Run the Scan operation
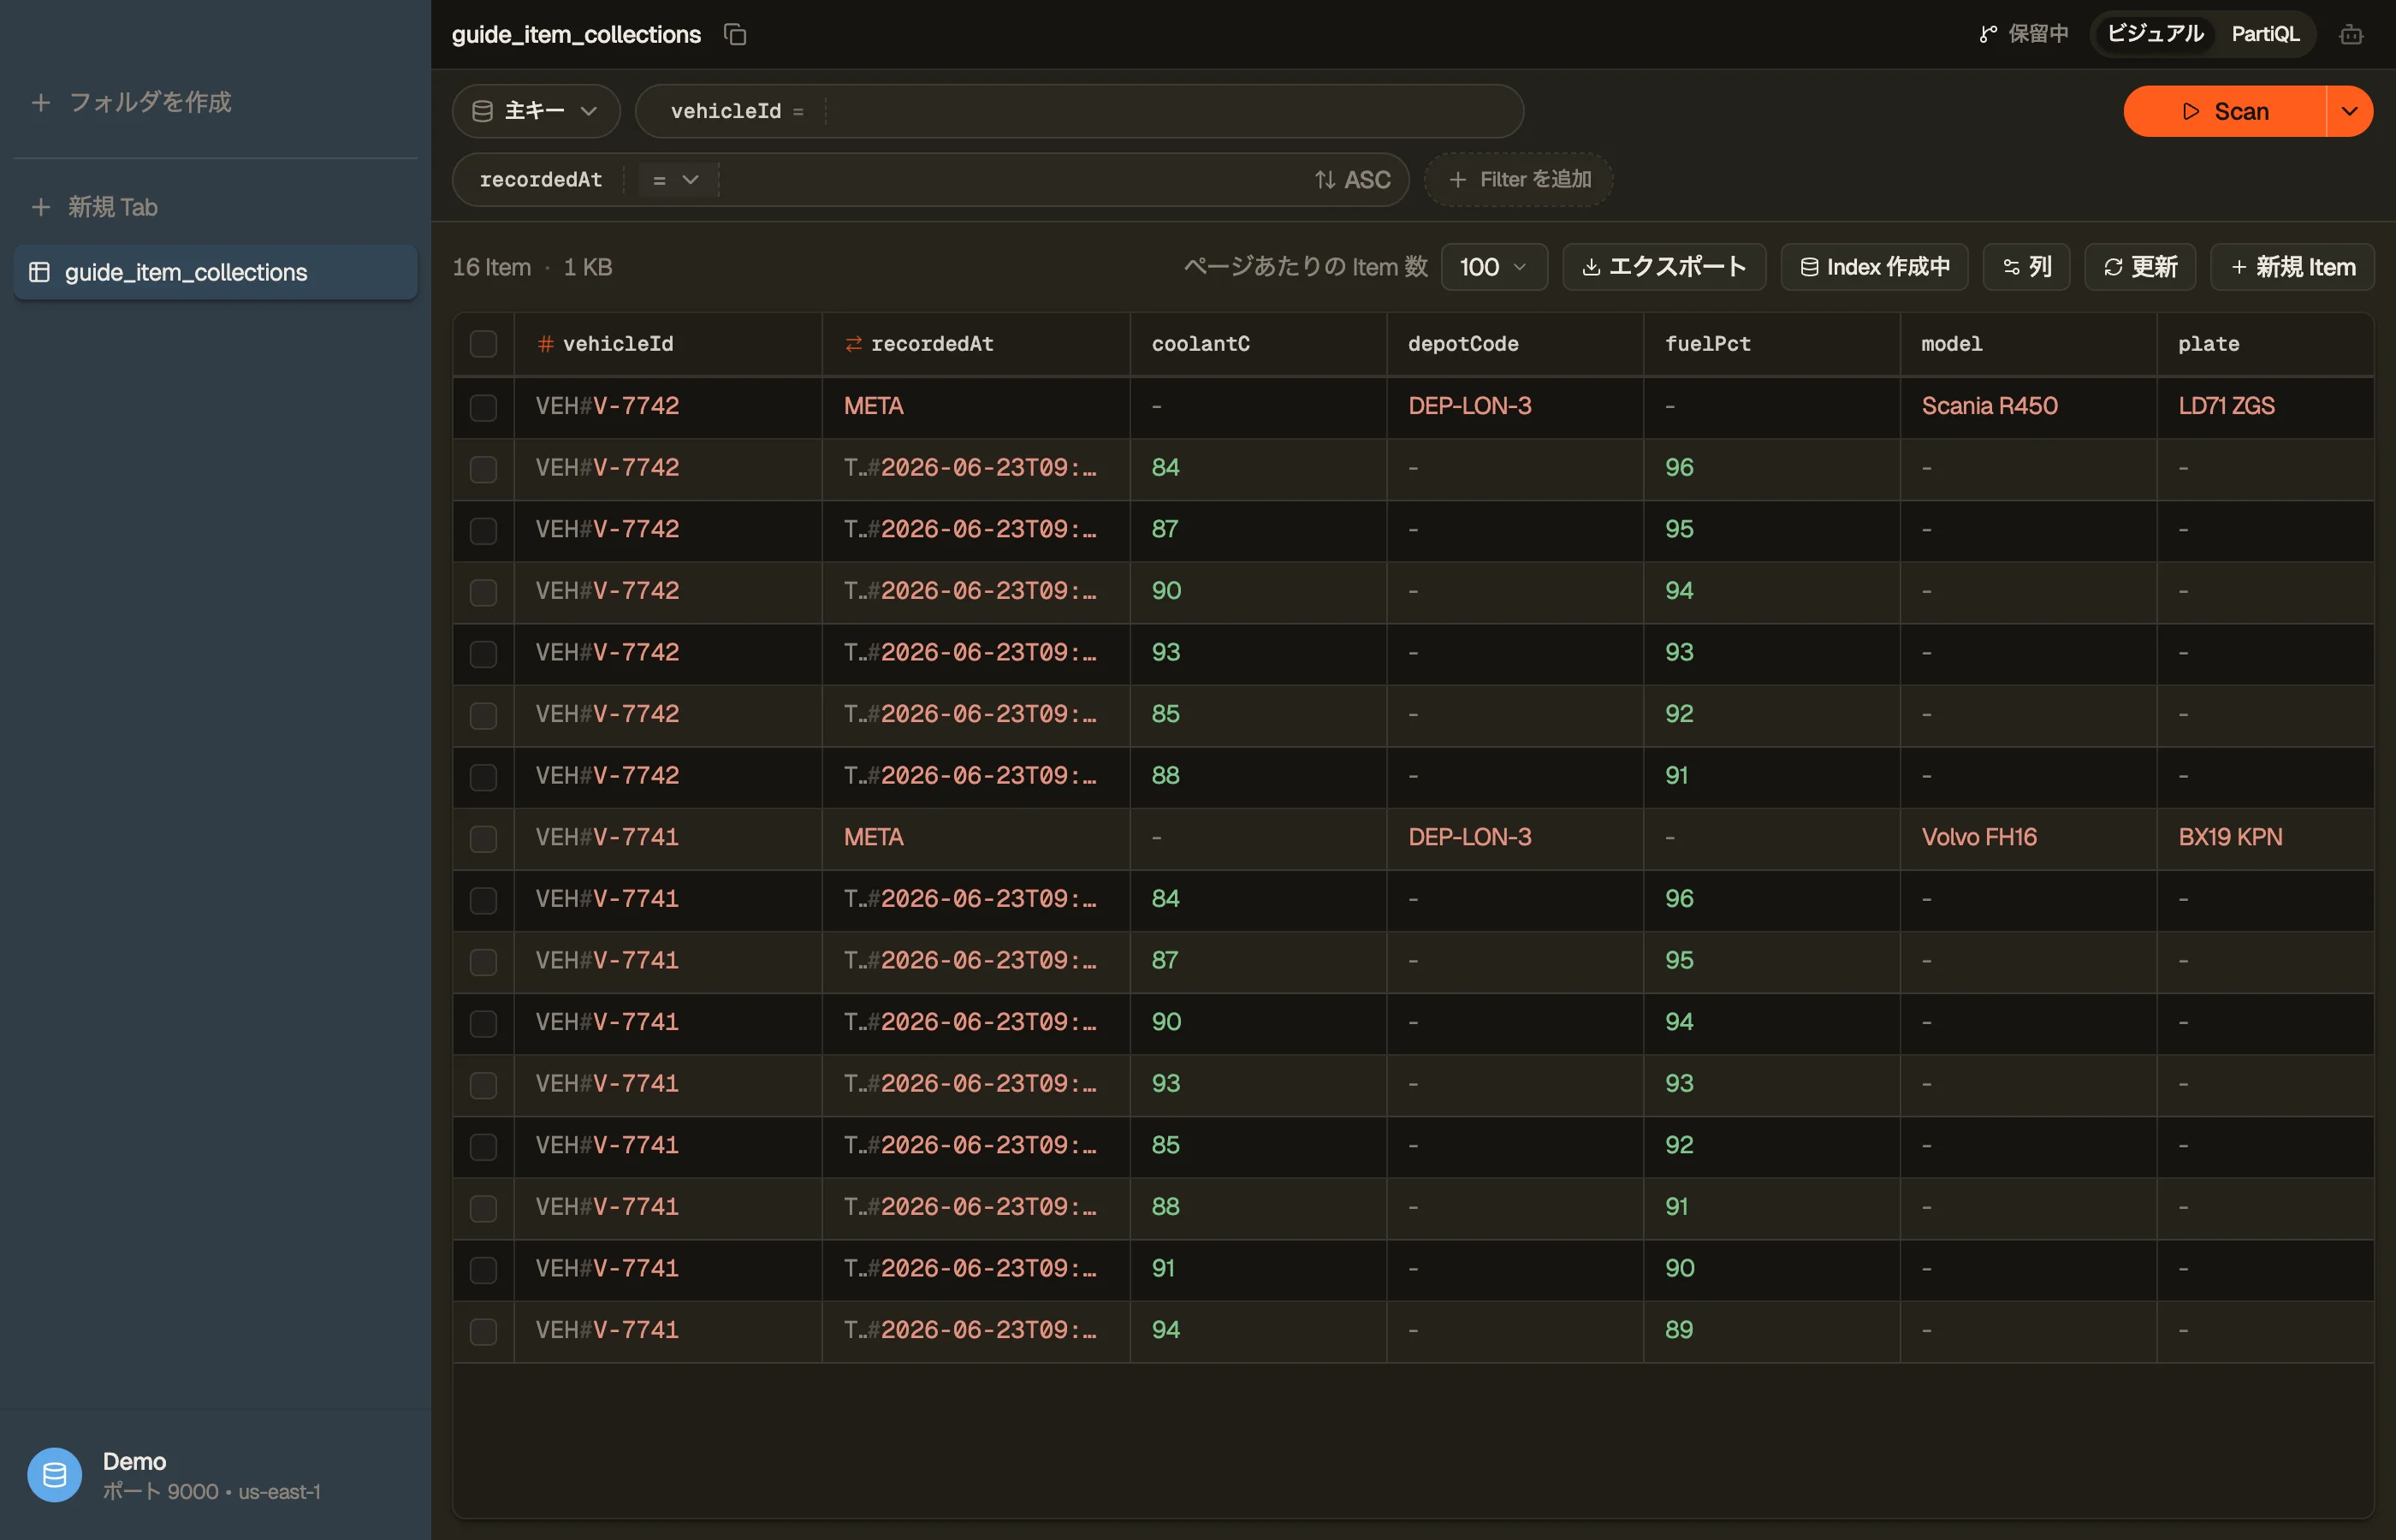The image size is (2396, 1540). [2224, 111]
